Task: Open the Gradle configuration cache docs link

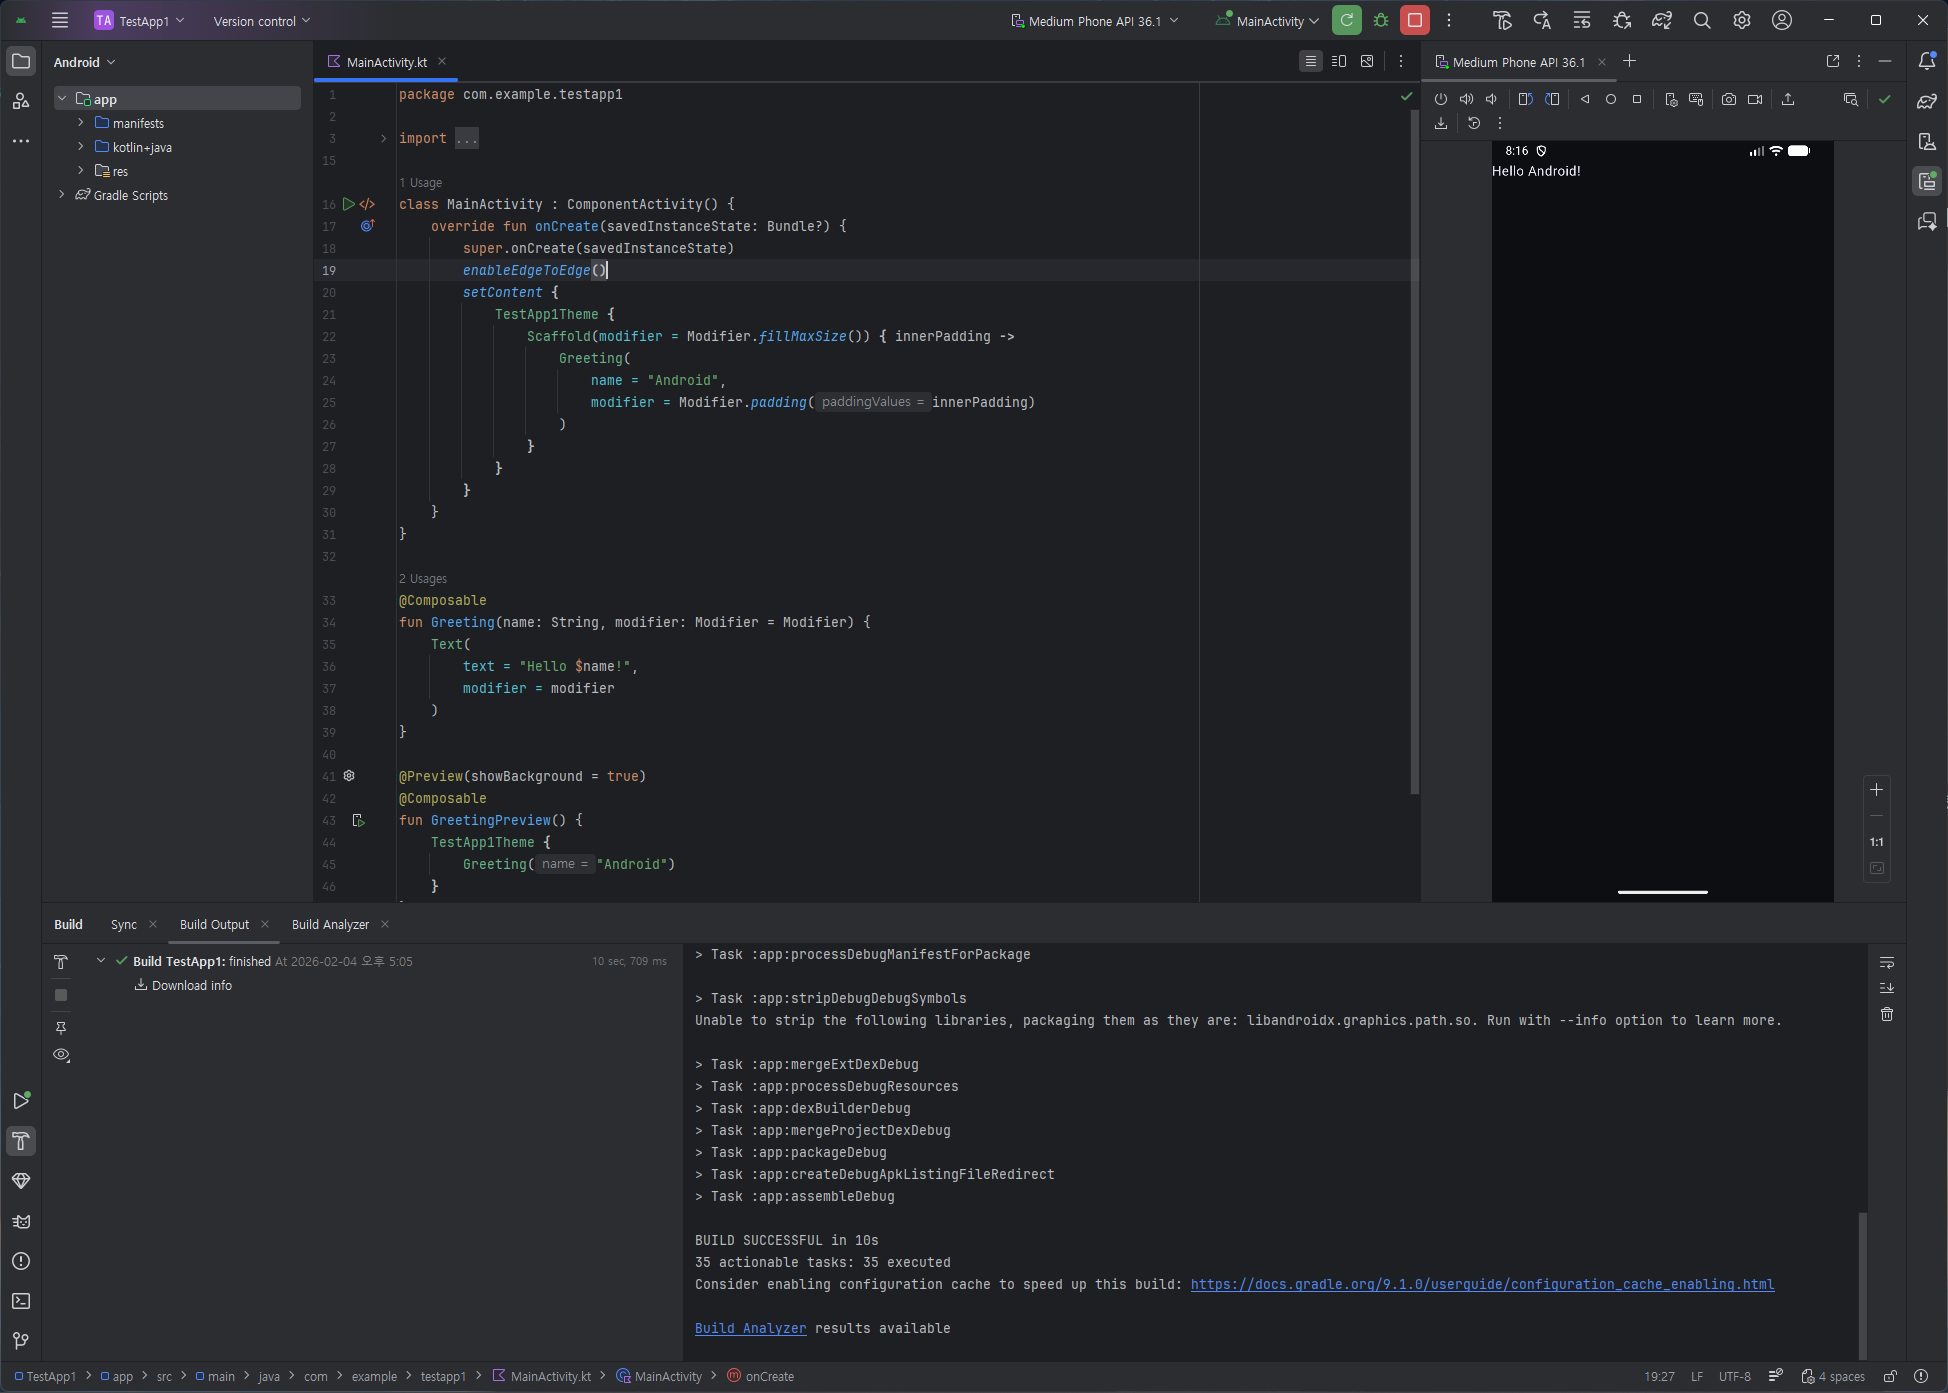Action: (x=1482, y=1285)
